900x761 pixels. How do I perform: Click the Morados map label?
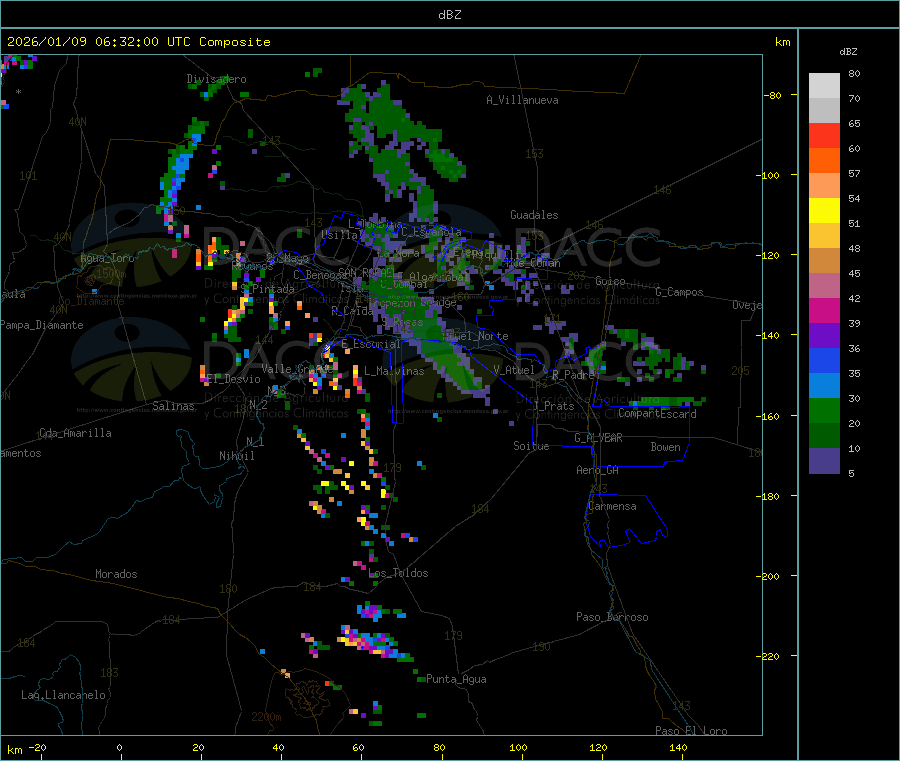pos(116,574)
